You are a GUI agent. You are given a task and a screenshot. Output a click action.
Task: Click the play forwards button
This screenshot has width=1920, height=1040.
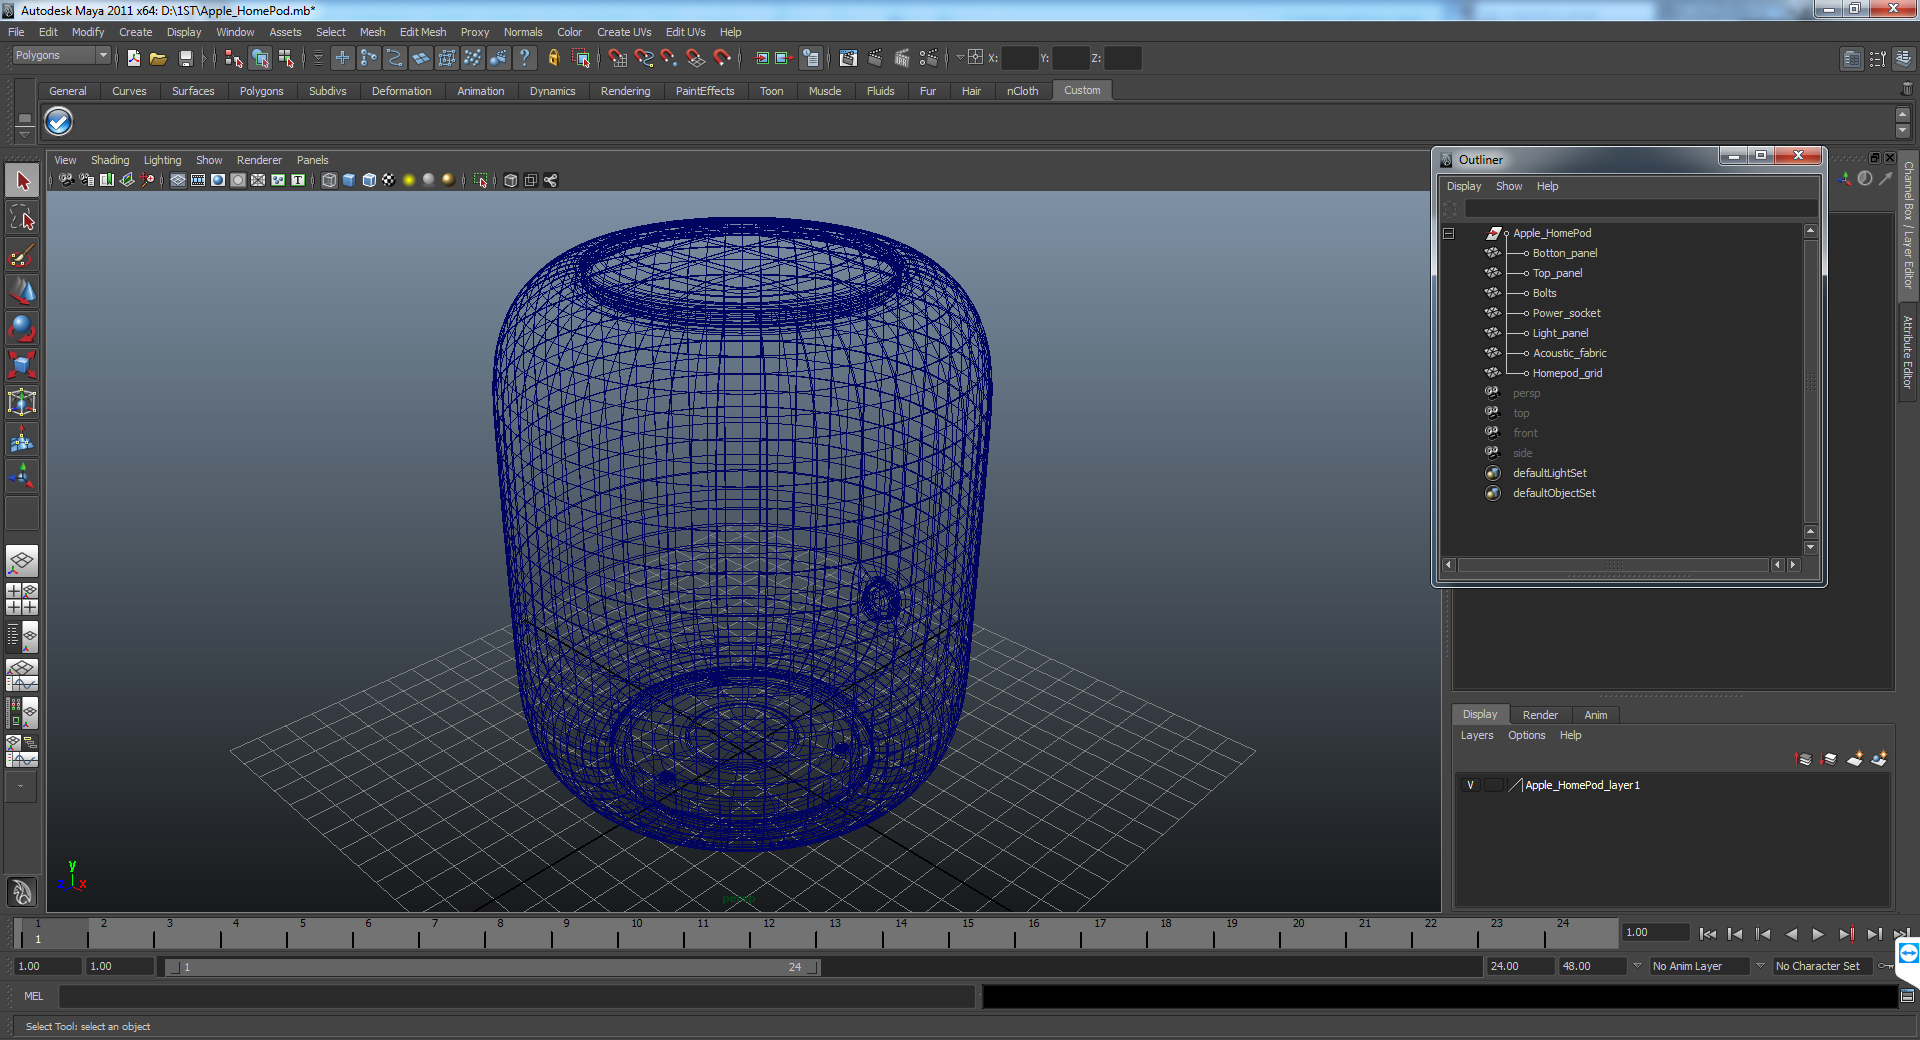(x=1818, y=934)
